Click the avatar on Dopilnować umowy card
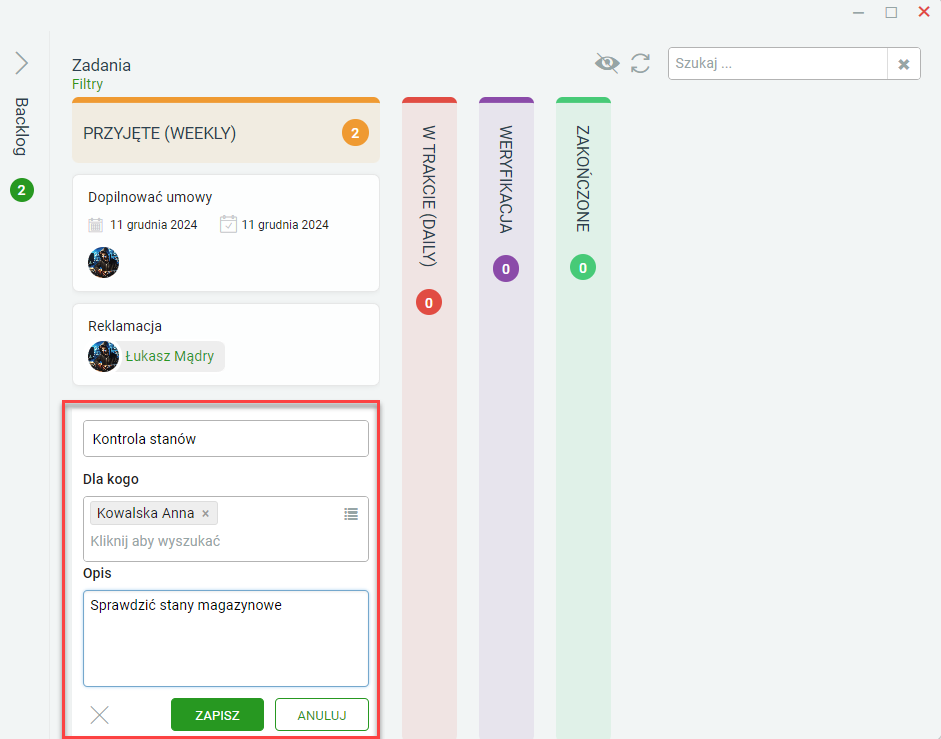 coord(103,262)
